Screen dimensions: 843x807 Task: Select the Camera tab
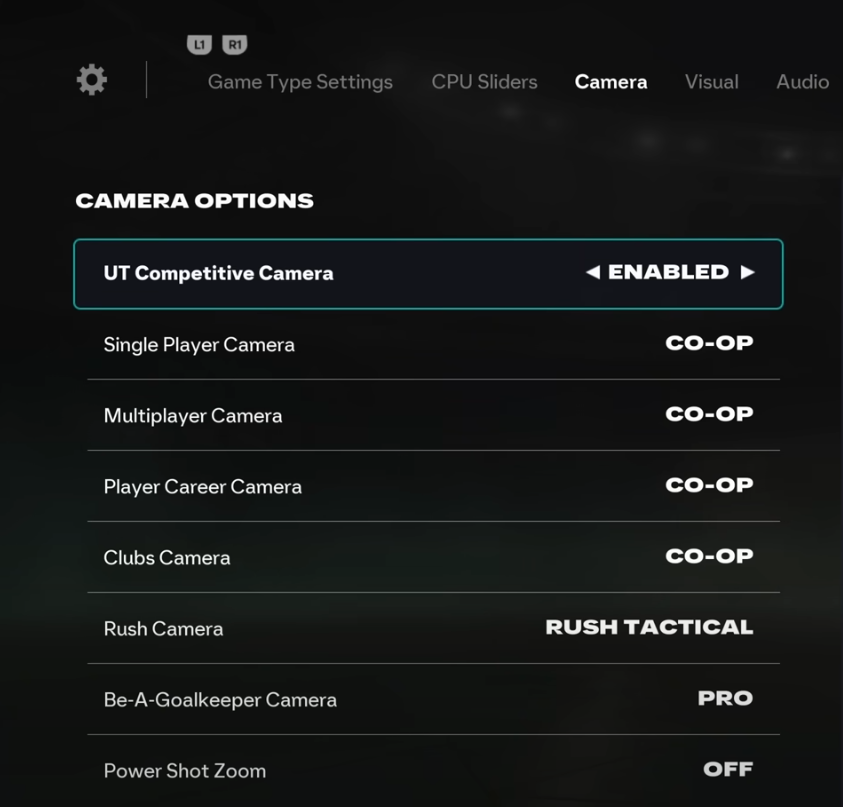click(611, 82)
